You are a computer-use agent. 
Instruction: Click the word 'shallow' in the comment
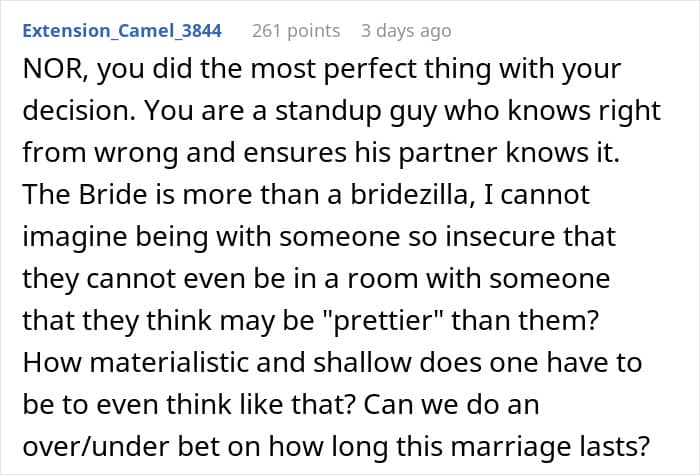coord(362,362)
